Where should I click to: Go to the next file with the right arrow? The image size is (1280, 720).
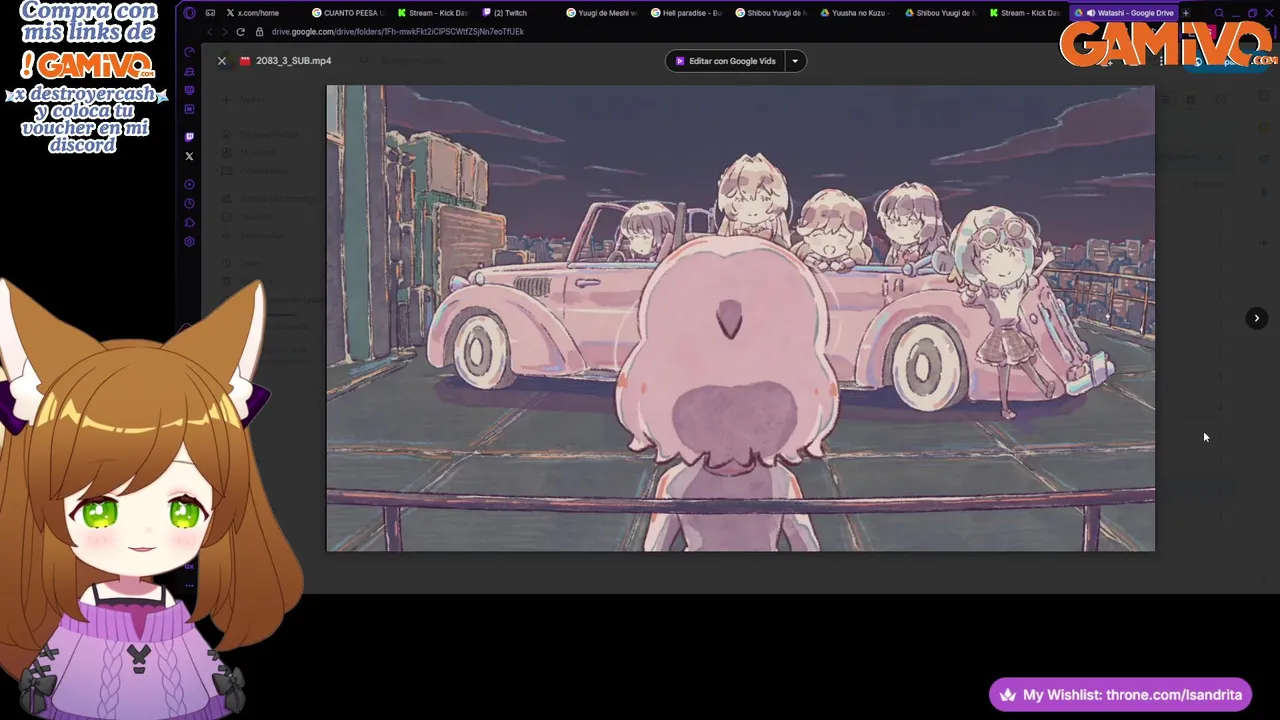pos(1256,318)
